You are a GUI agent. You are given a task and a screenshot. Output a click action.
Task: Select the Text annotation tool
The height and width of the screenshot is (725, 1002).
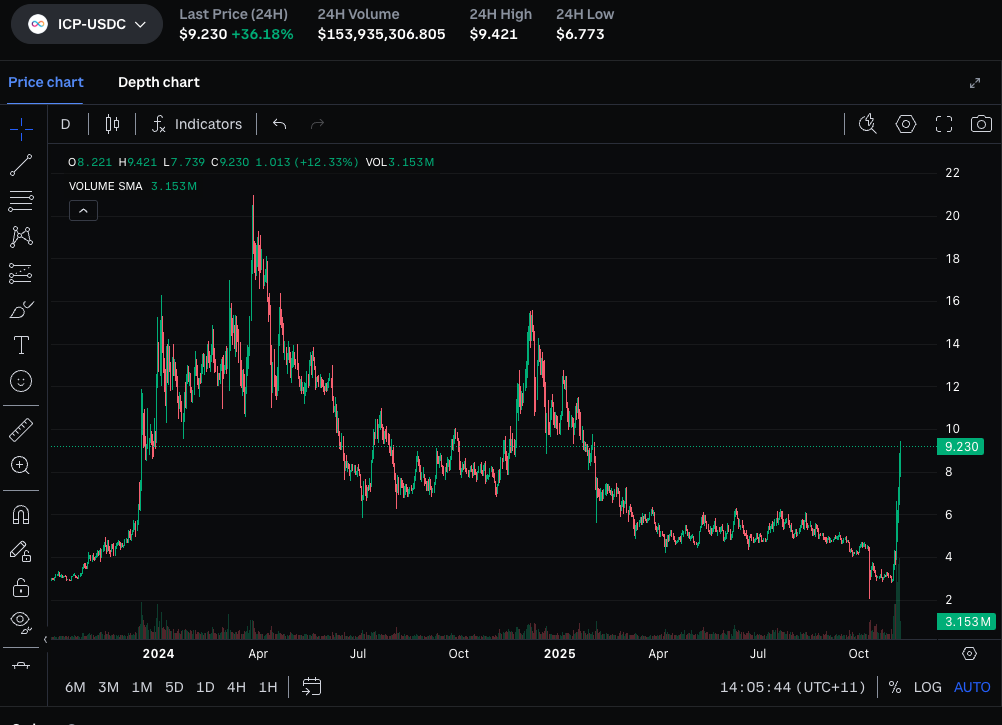pos(21,346)
